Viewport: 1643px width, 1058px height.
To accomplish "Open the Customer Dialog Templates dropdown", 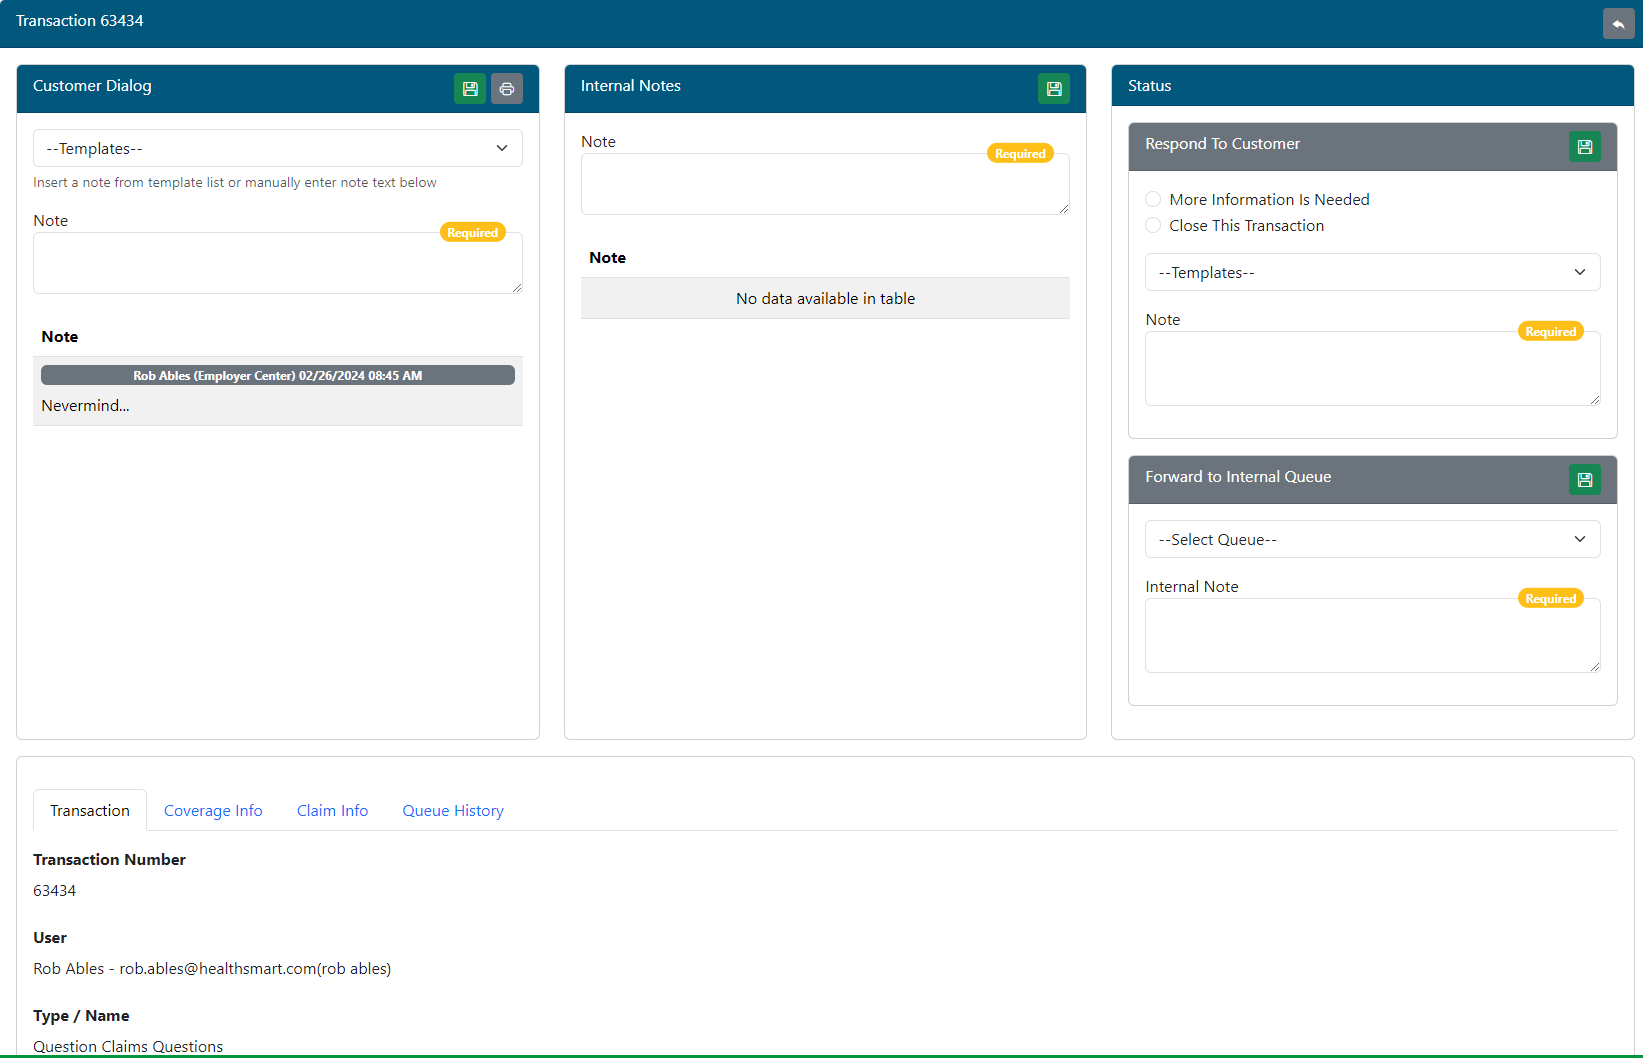I will 277,148.
